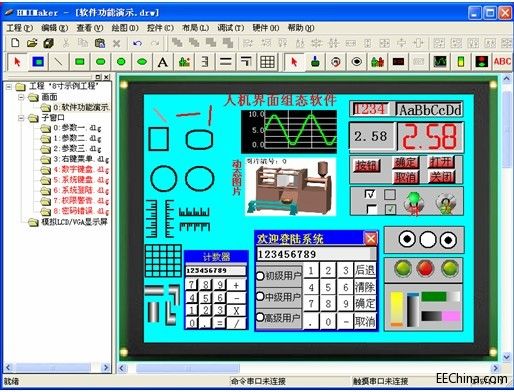Click the red ABC text control icon
This screenshot has width=514, height=392.
click(x=502, y=62)
